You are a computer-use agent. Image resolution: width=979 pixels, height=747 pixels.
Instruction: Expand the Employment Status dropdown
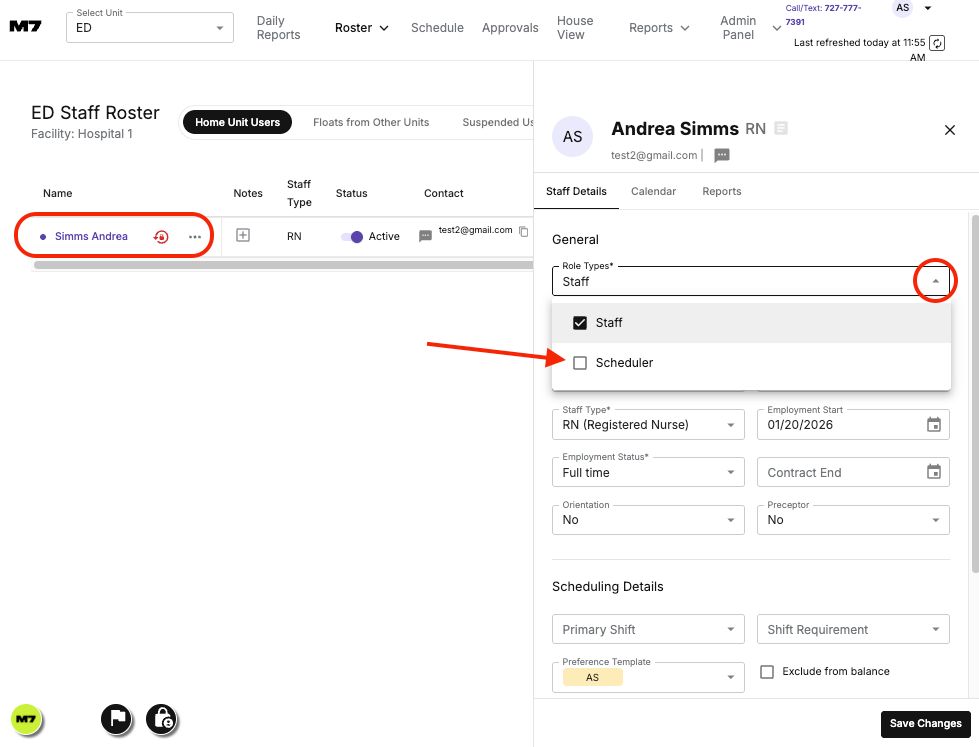click(x=647, y=473)
